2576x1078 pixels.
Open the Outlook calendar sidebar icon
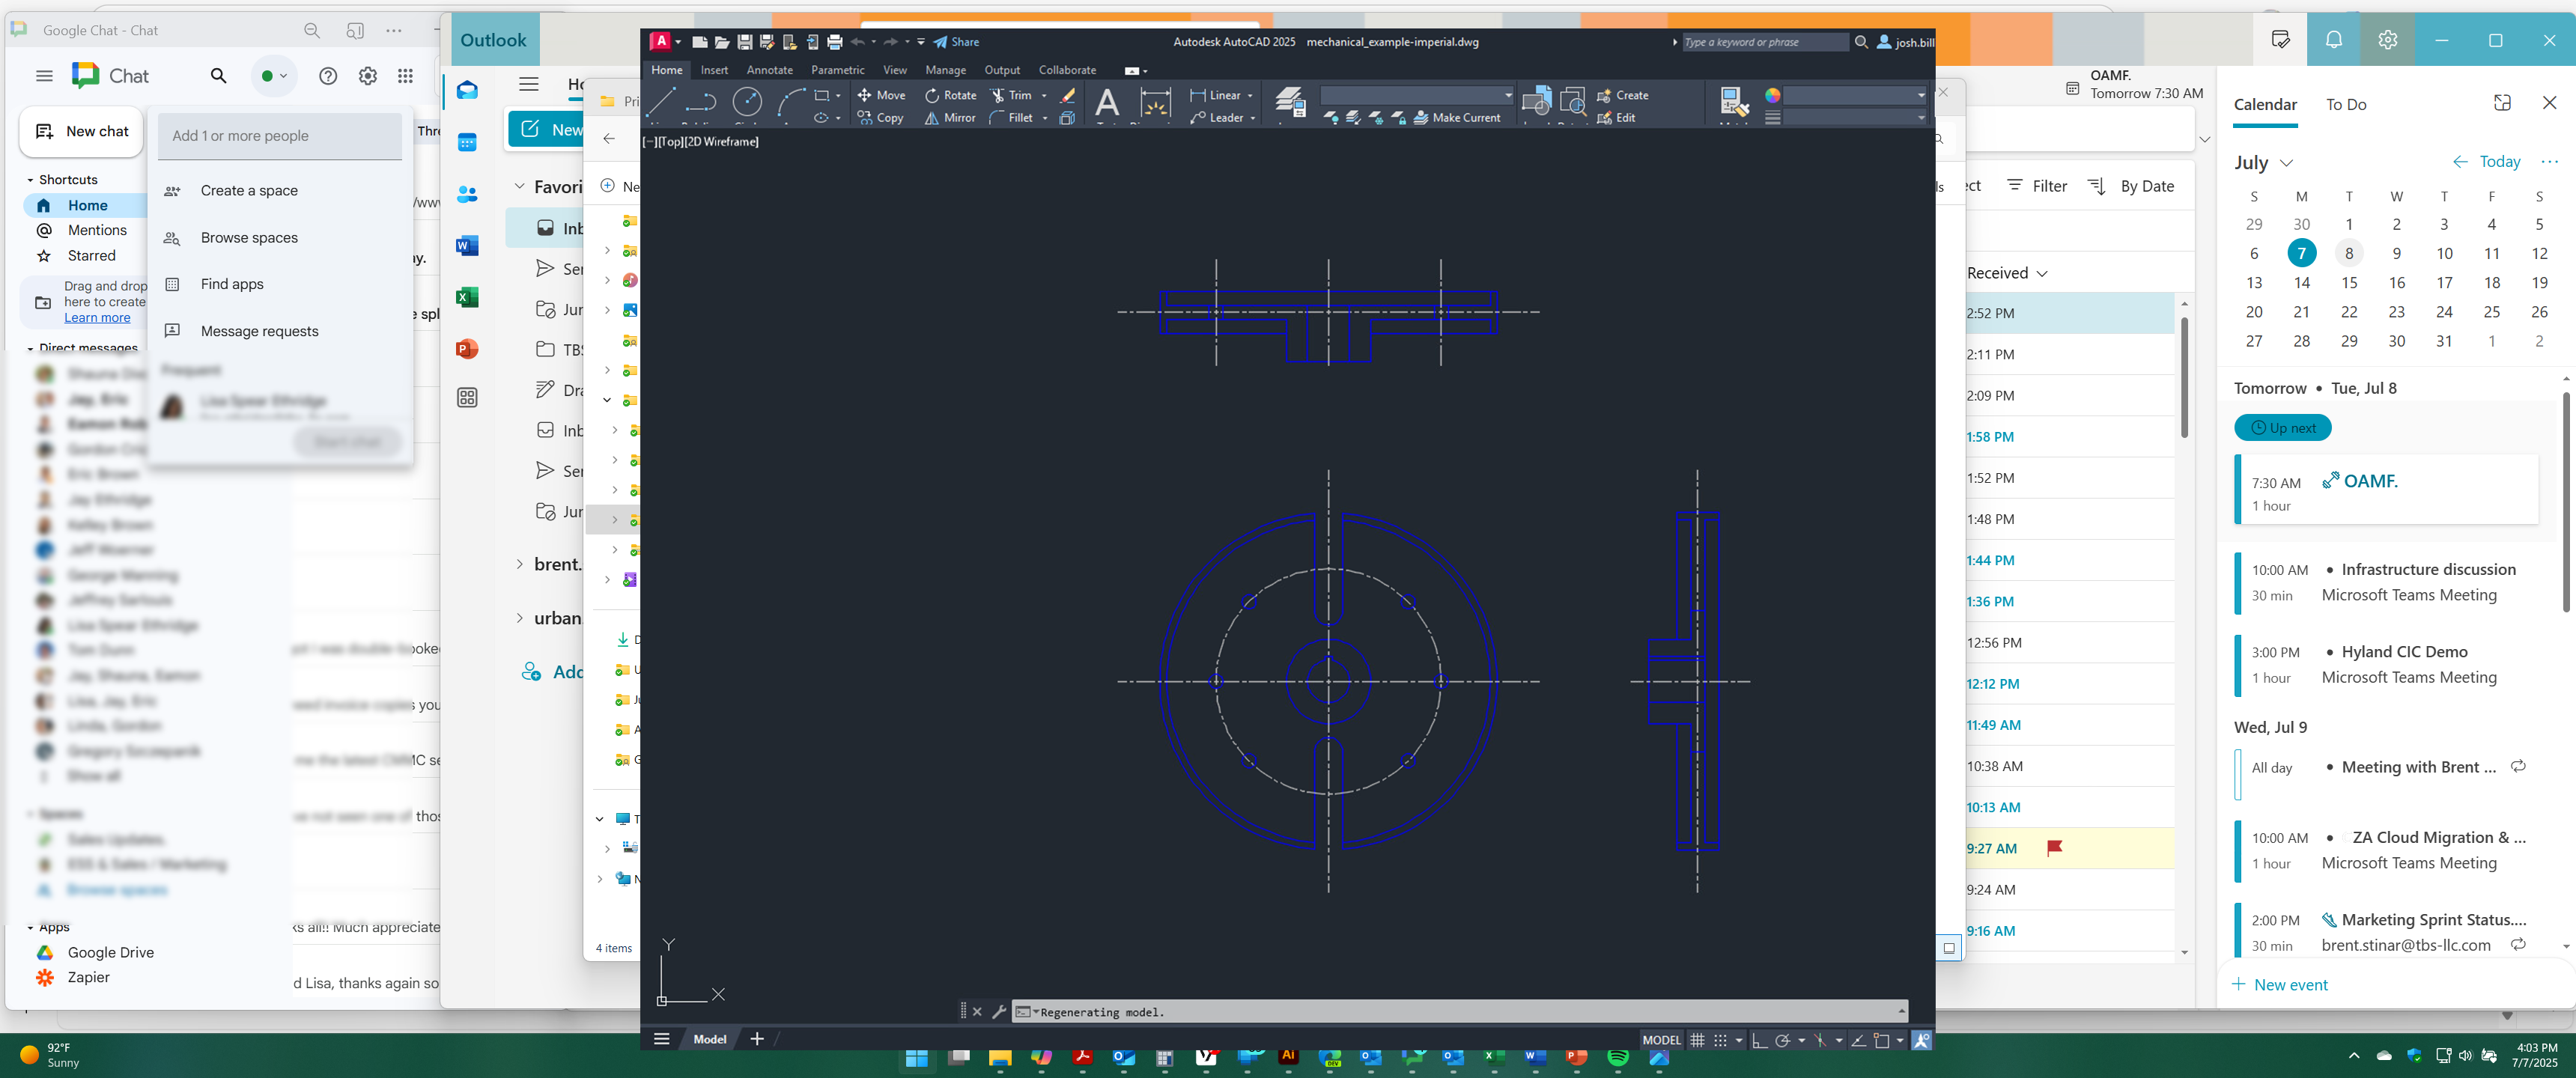[467, 142]
